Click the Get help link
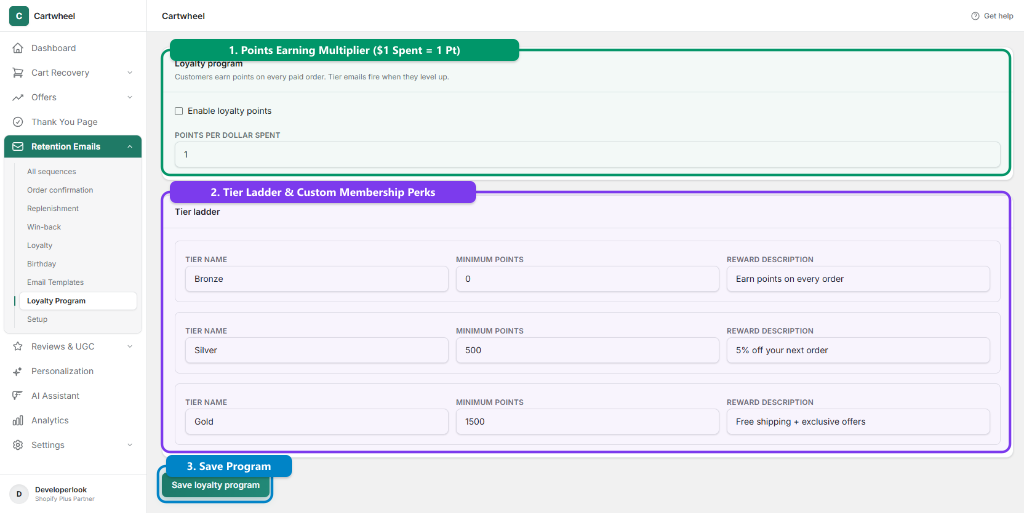The image size is (1024, 513). tap(992, 16)
